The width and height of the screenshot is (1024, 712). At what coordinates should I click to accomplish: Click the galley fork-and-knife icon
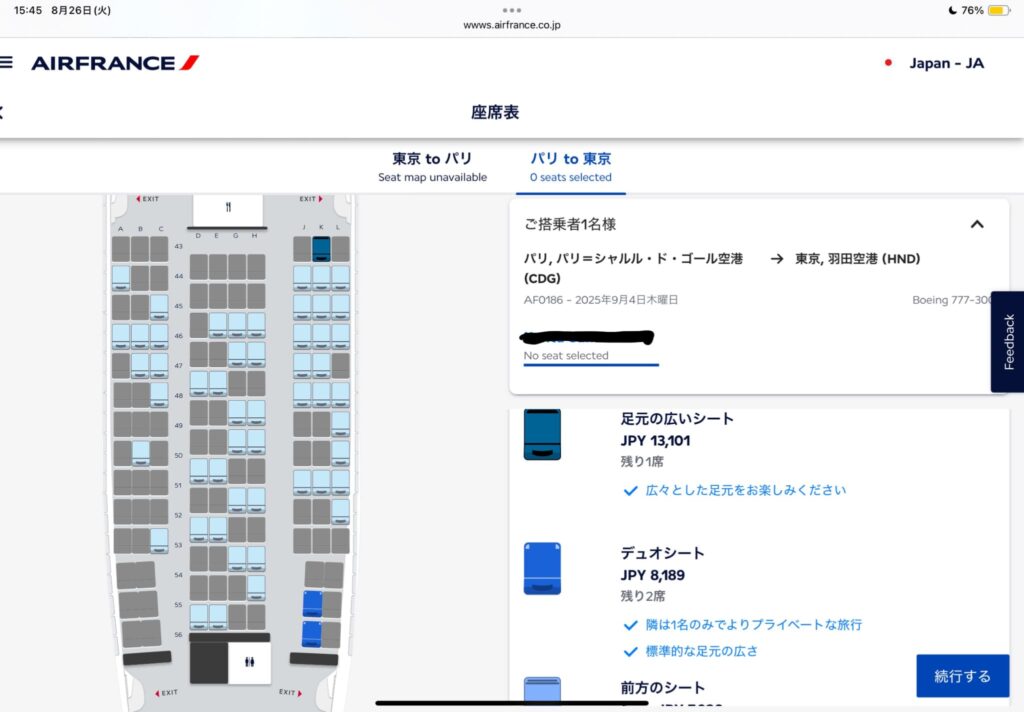click(x=228, y=208)
